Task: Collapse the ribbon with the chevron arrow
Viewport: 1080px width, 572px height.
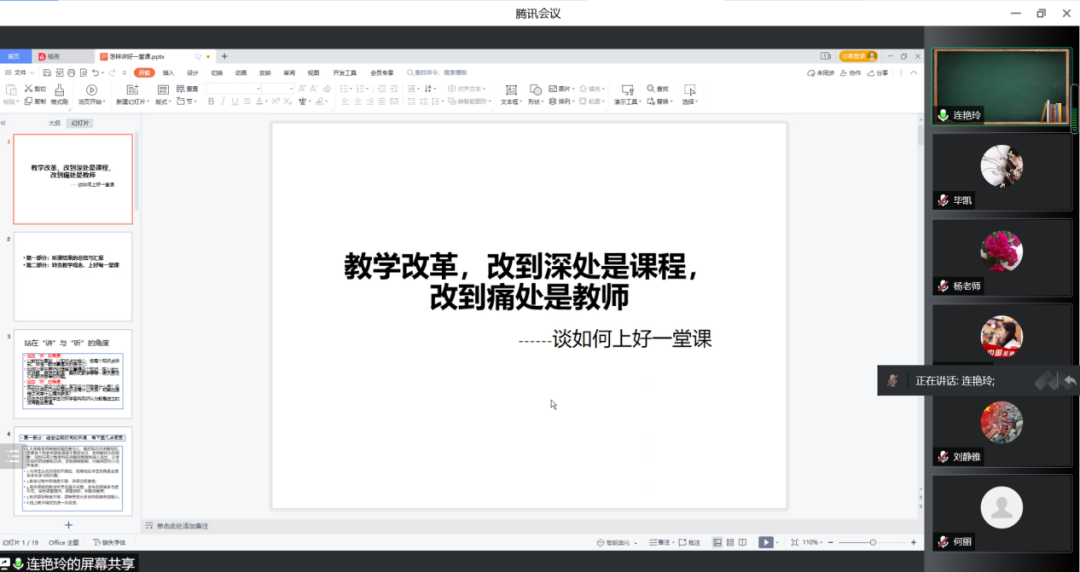Action: click(x=914, y=73)
